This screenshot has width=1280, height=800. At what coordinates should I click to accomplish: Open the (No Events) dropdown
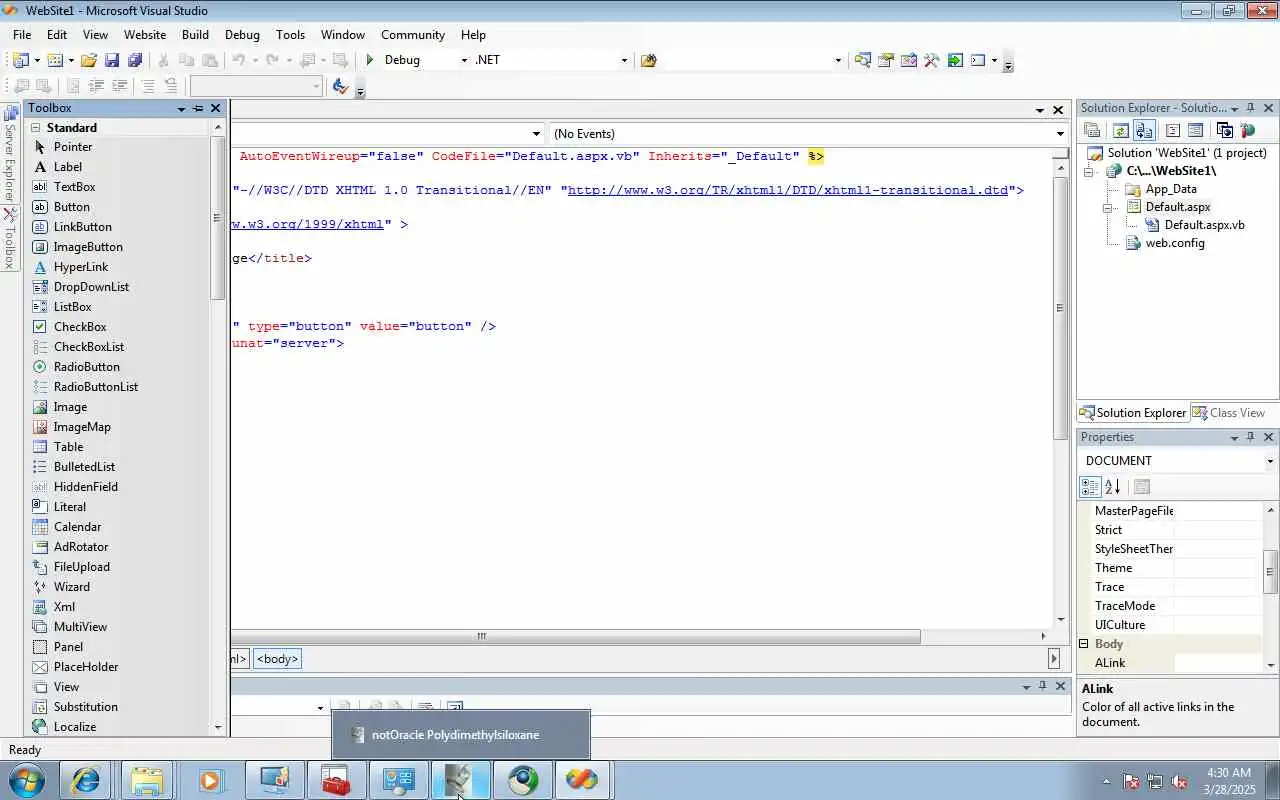pos(1060,133)
